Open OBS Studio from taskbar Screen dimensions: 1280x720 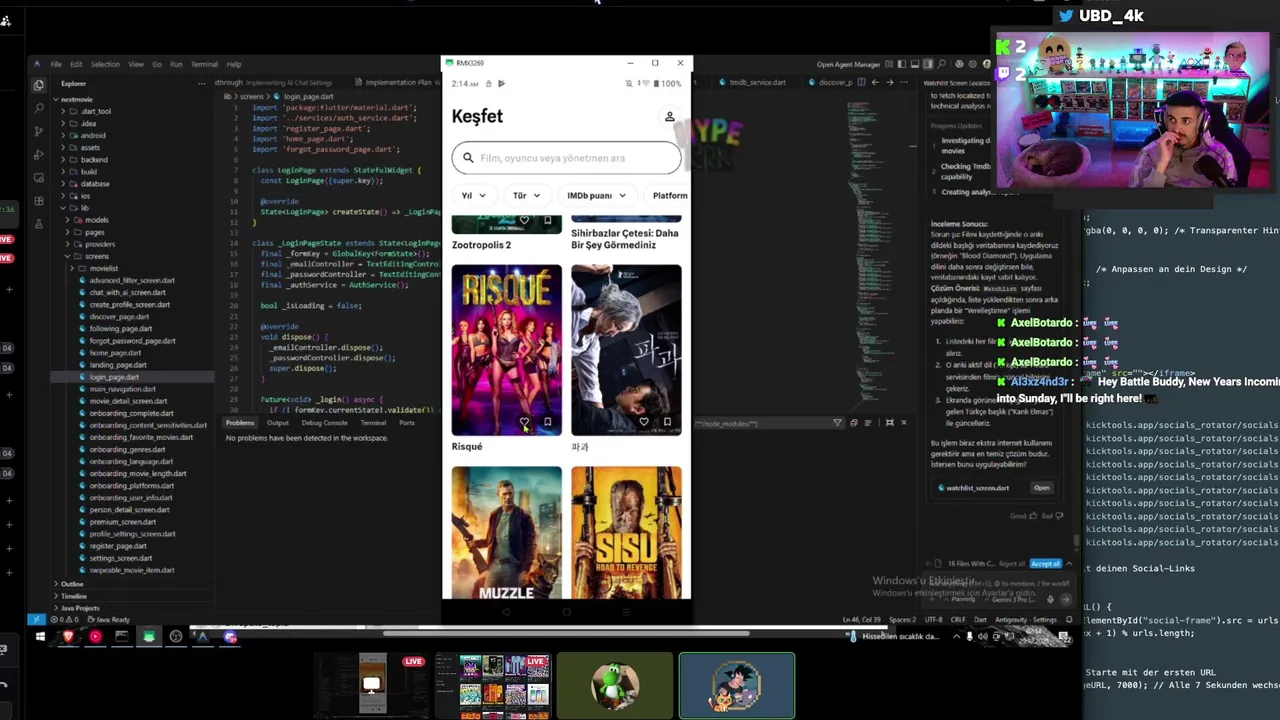(176, 636)
